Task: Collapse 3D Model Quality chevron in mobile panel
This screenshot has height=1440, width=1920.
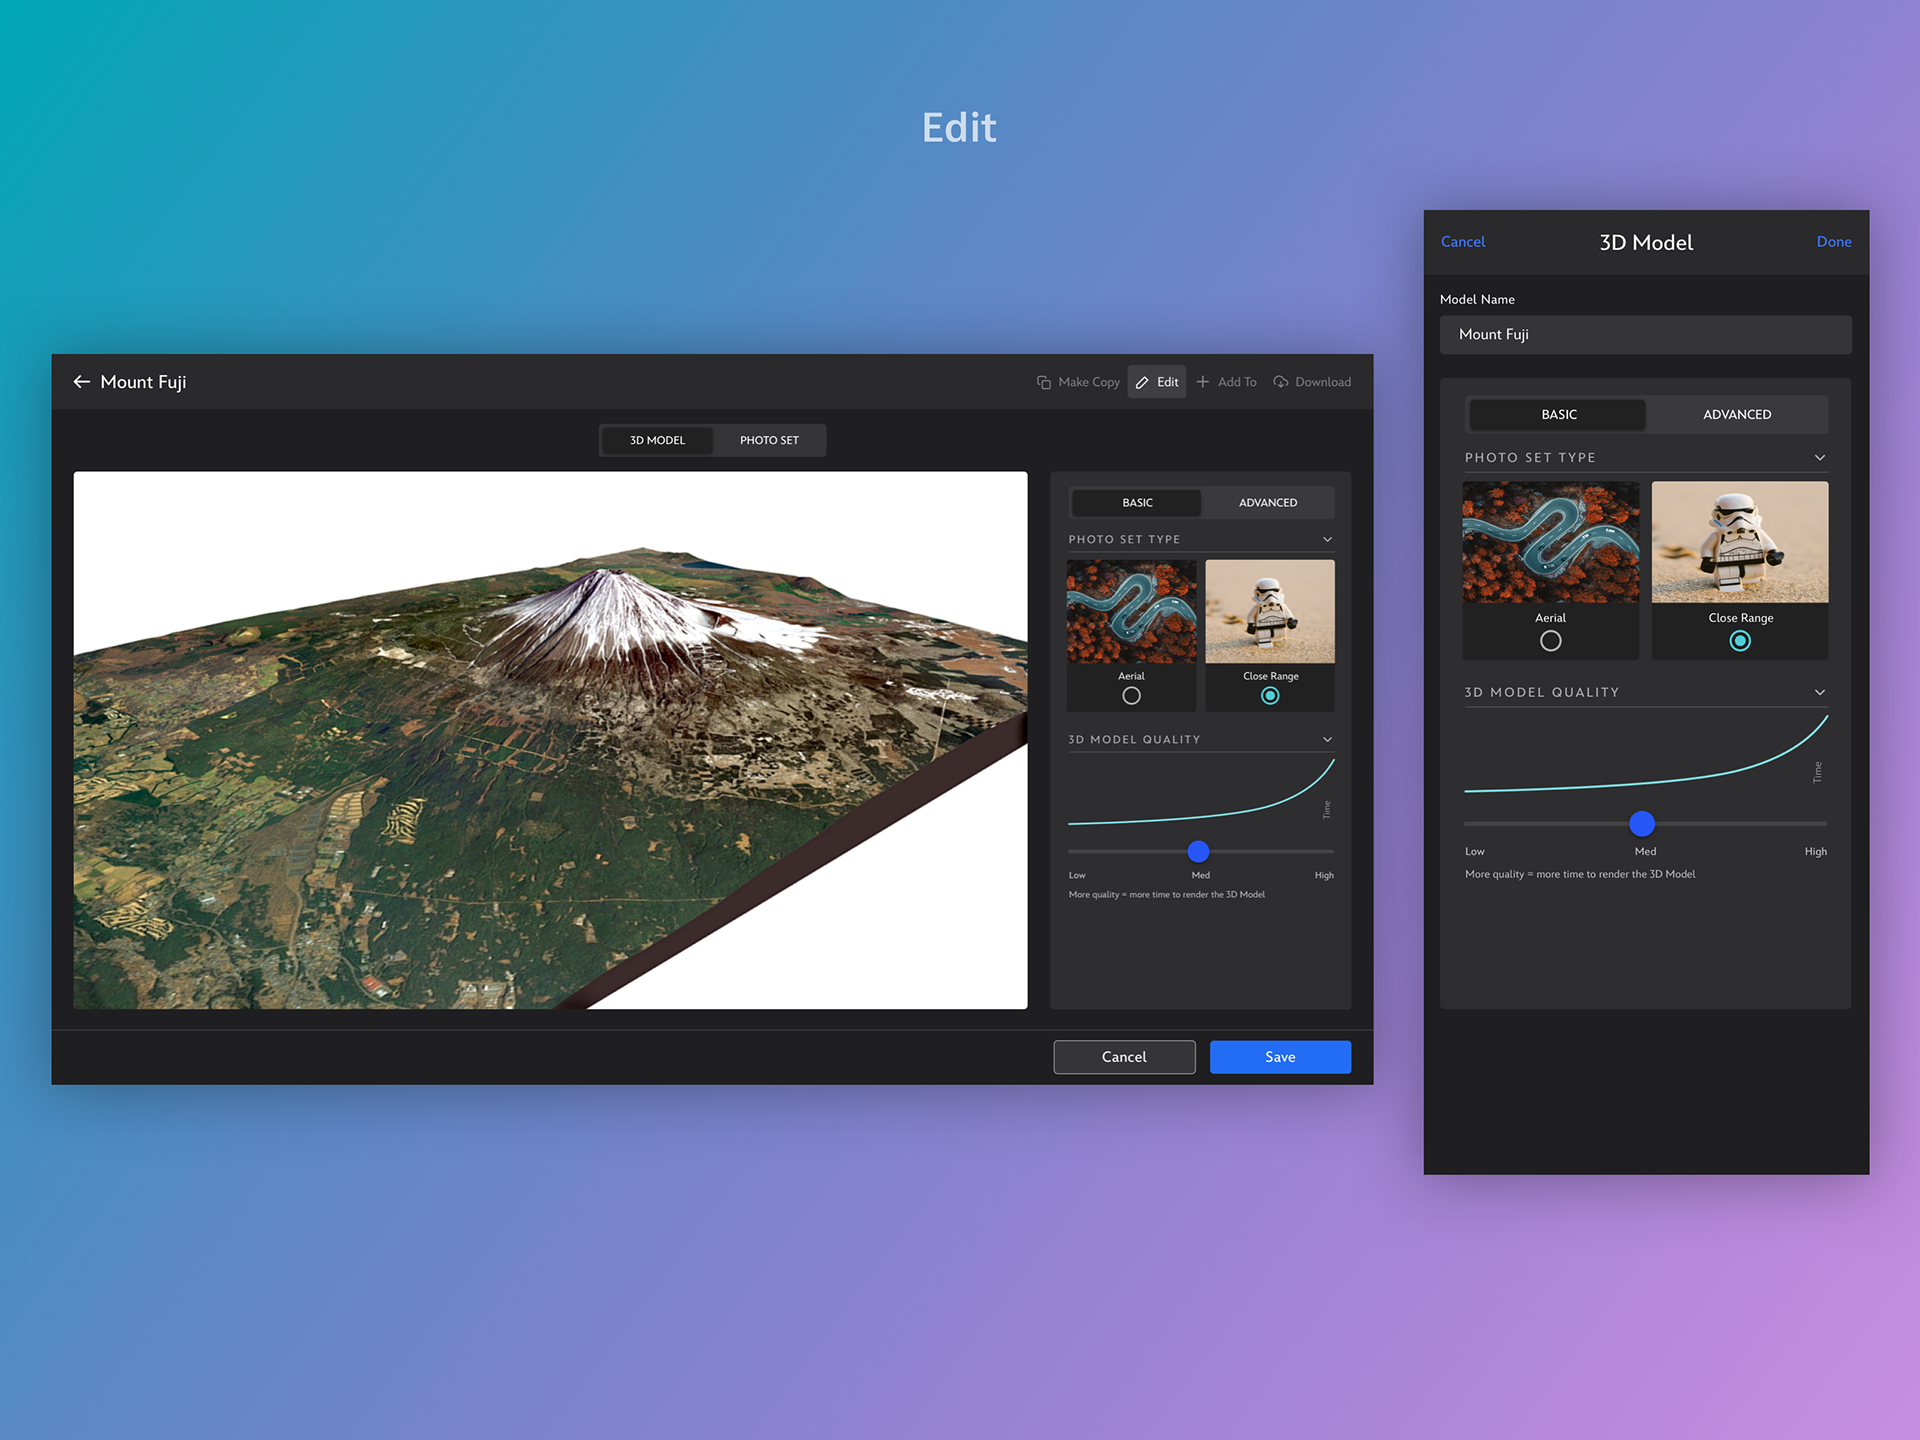Action: click(1819, 692)
